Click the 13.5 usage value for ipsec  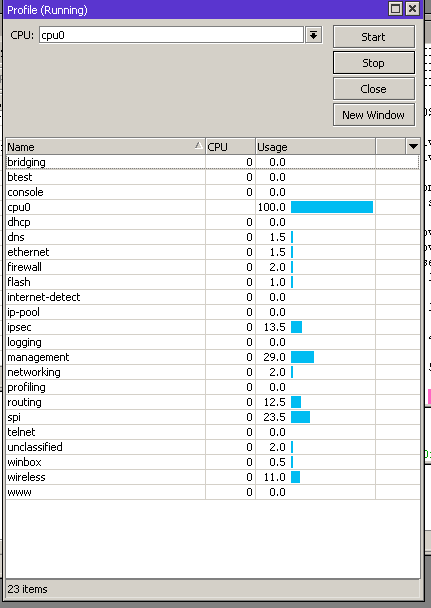coord(274,327)
